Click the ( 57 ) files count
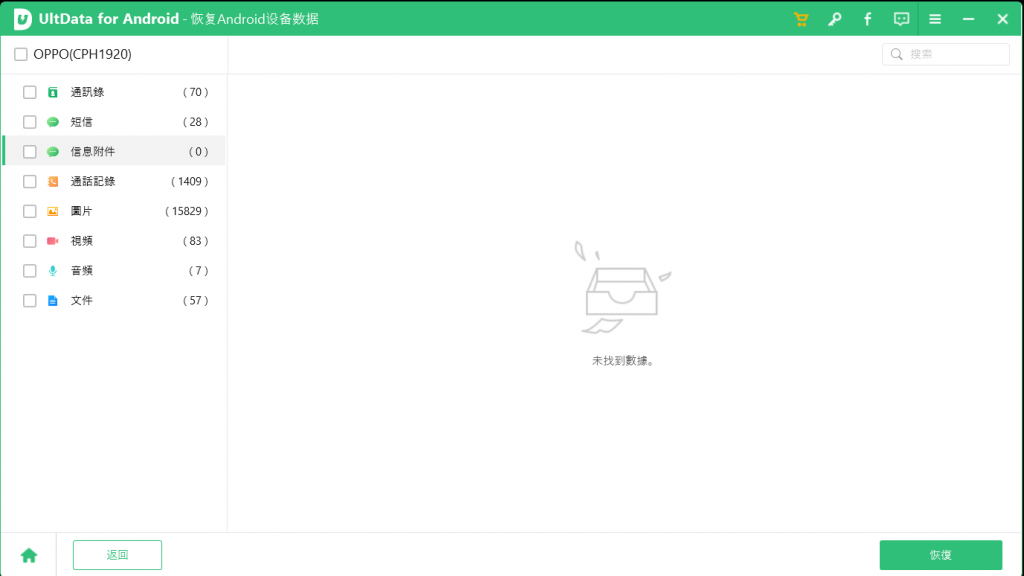 click(195, 300)
